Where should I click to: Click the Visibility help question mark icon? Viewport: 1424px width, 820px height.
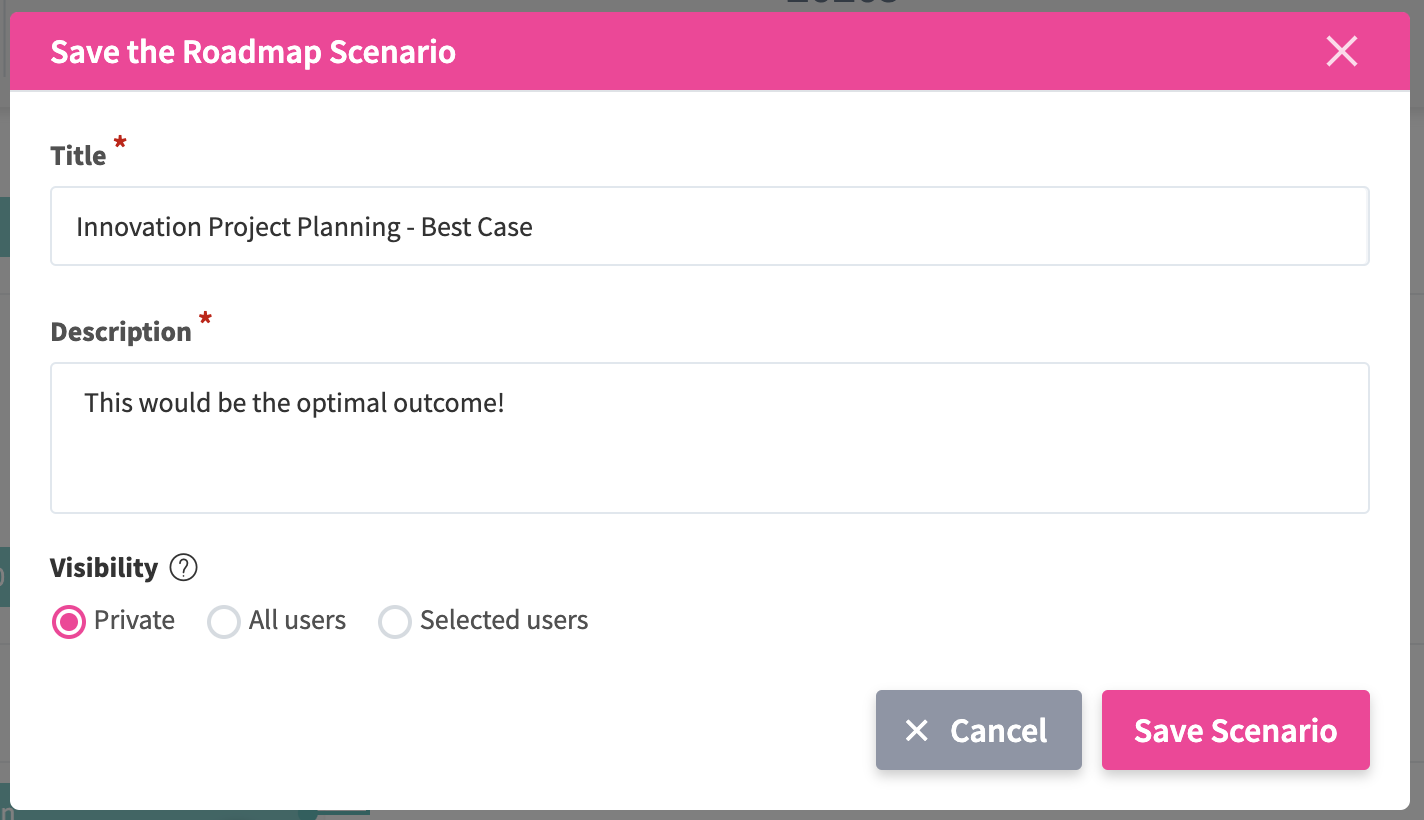pyautogui.click(x=184, y=568)
